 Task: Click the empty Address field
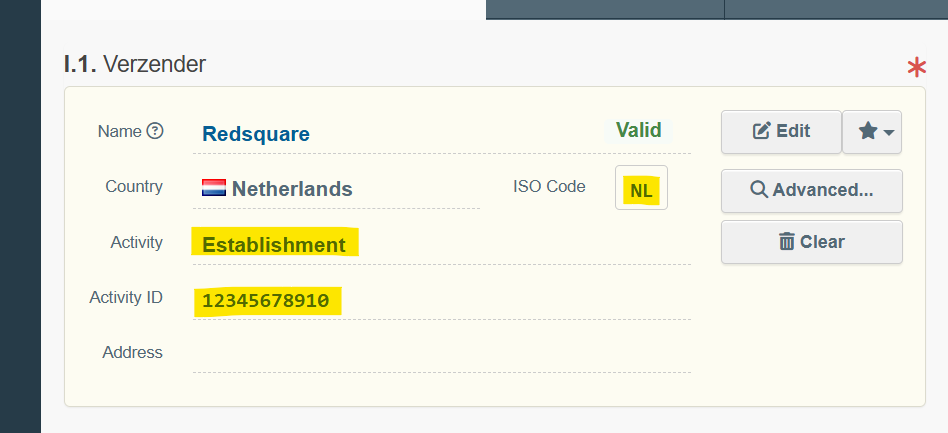[440, 353]
